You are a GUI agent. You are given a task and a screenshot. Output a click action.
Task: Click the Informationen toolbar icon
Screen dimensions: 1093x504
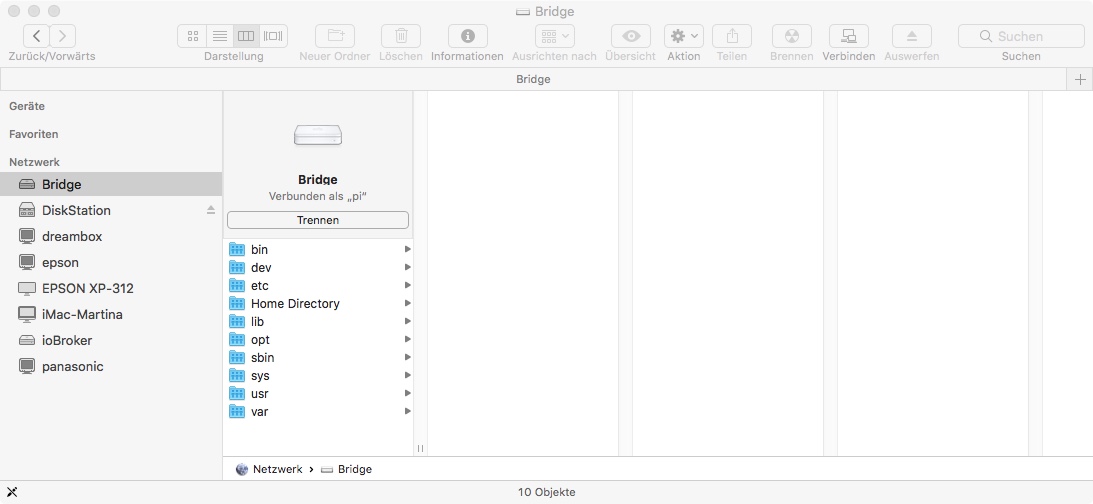coord(467,36)
